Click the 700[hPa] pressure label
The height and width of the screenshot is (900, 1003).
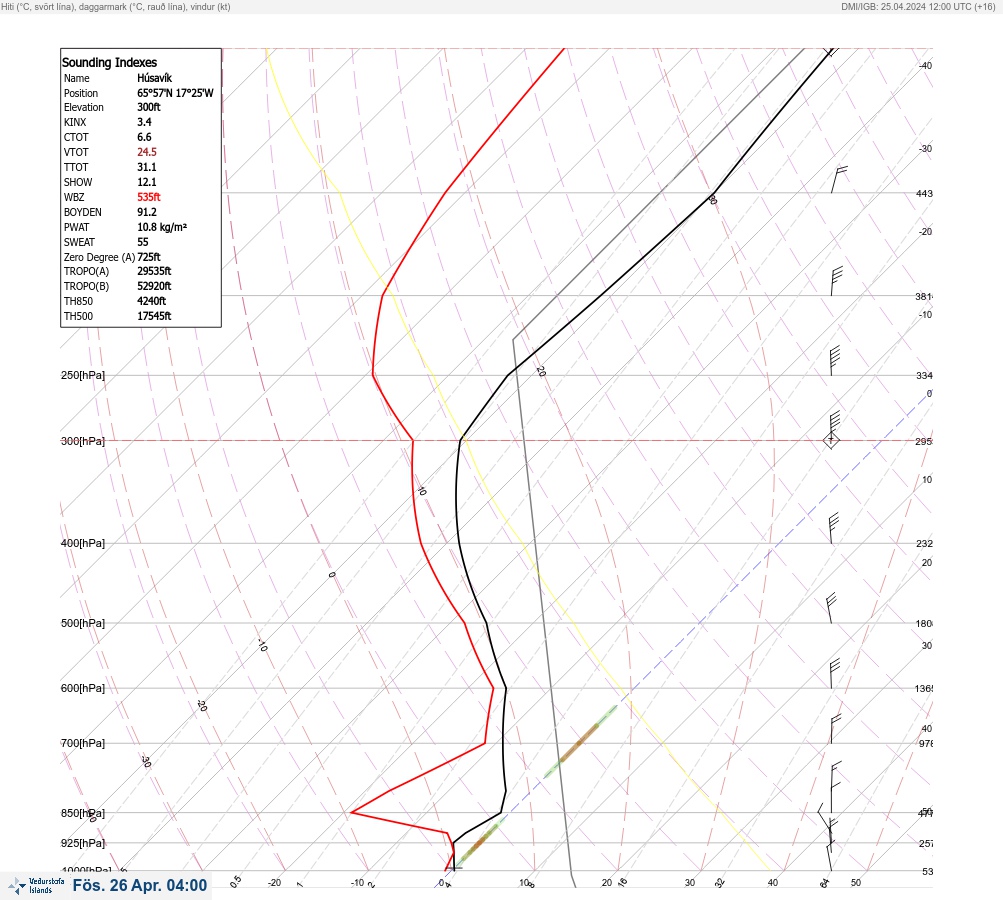(x=83, y=743)
